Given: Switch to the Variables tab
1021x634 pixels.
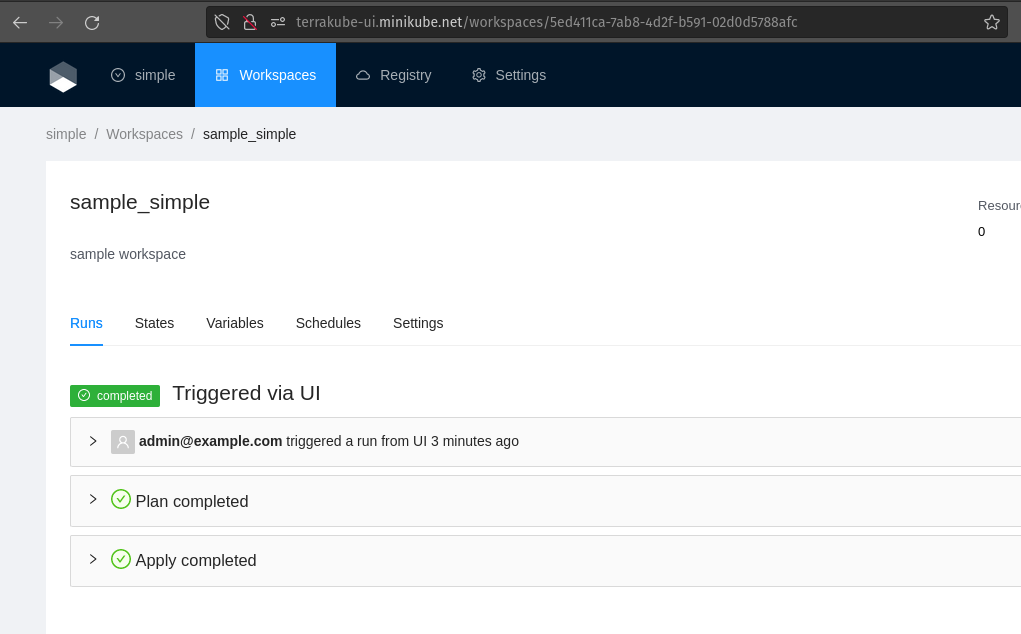Looking at the screenshot, I should tap(234, 323).
